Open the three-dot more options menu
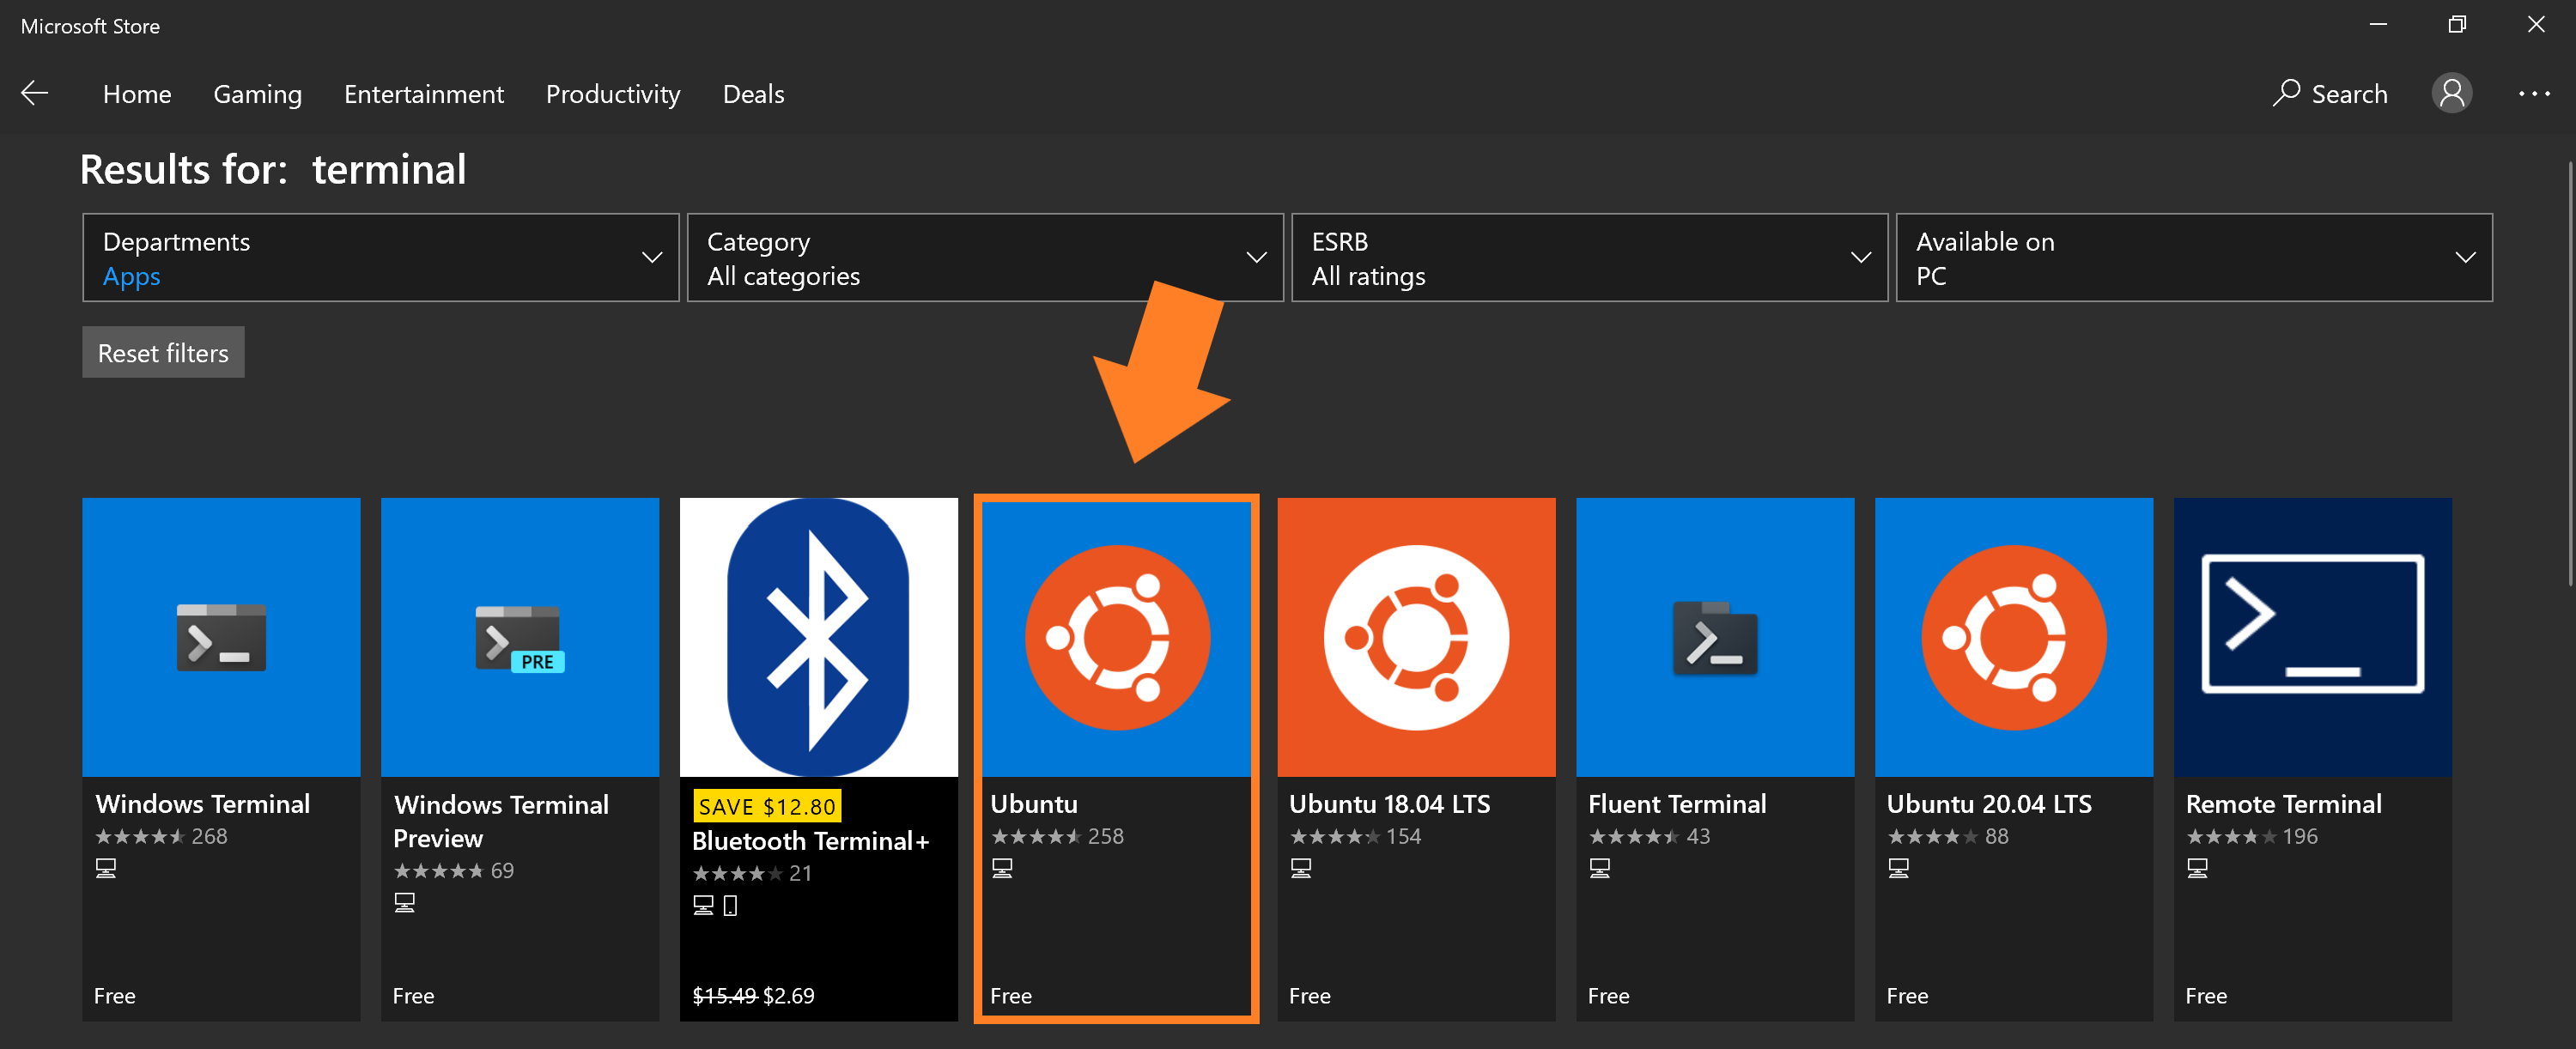This screenshot has height=1049, width=2576. pyautogui.click(x=2533, y=93)
